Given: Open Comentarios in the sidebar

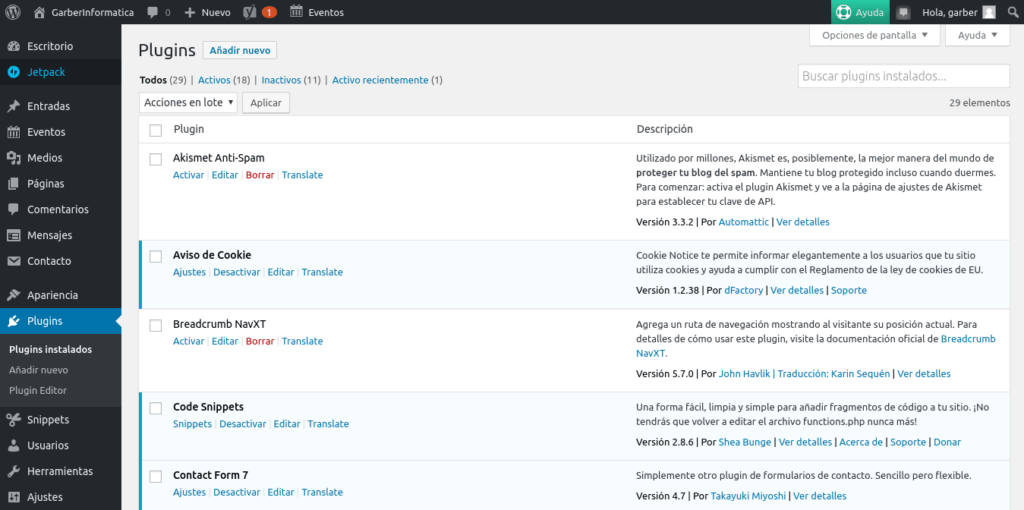Looking at the screenshot, I should (x=60, y=209).
